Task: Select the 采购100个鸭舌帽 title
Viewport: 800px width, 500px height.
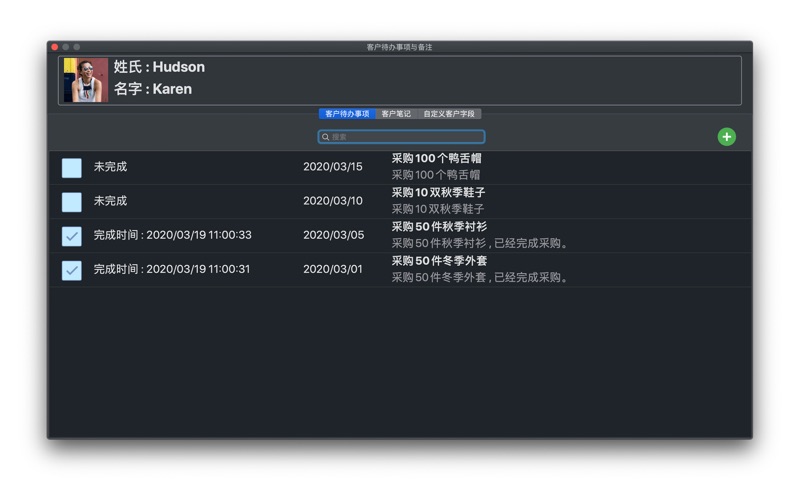Action: coord(436,159)
